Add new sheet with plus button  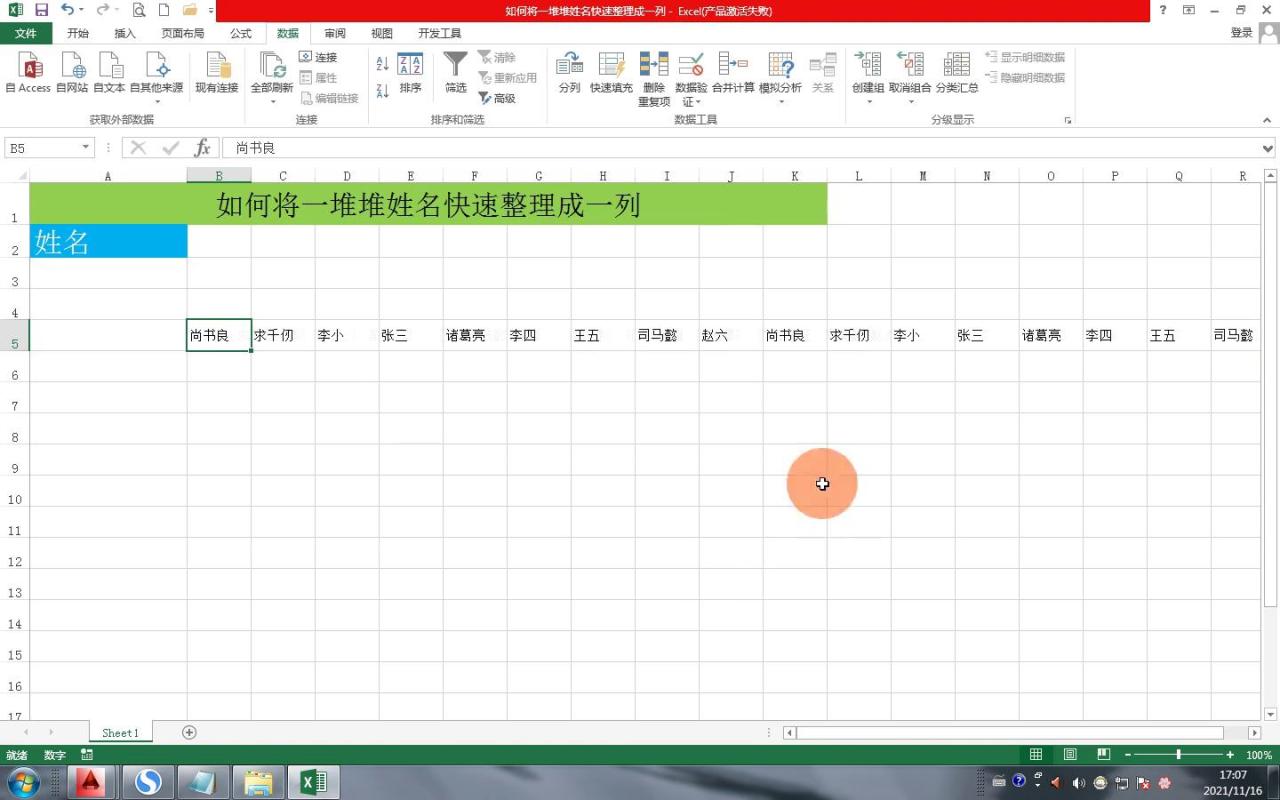[x=189, y=733]
